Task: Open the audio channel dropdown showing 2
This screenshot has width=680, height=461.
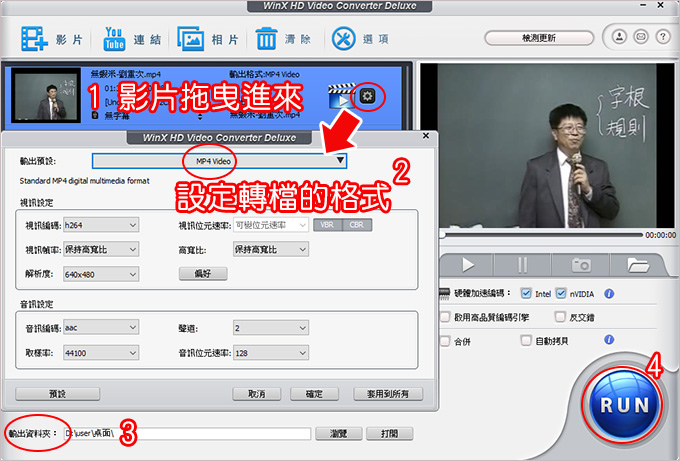Action: pyautogui.click(x=271, y=328)
